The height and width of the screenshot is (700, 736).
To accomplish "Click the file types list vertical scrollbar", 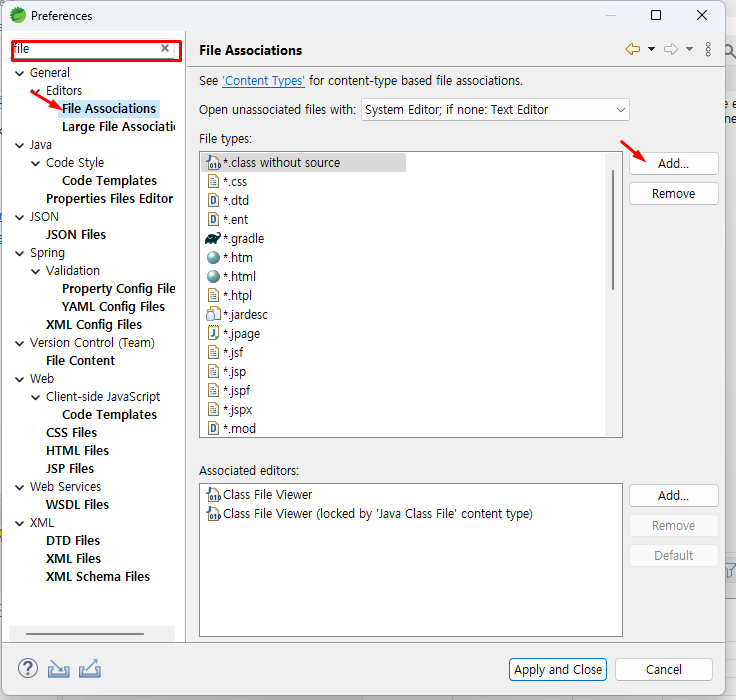I will (613, 230).
